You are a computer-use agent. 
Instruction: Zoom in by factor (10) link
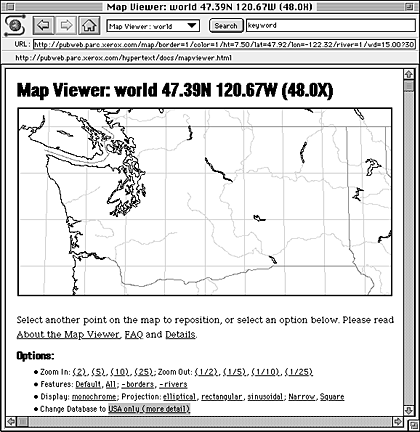pos(120,372)
